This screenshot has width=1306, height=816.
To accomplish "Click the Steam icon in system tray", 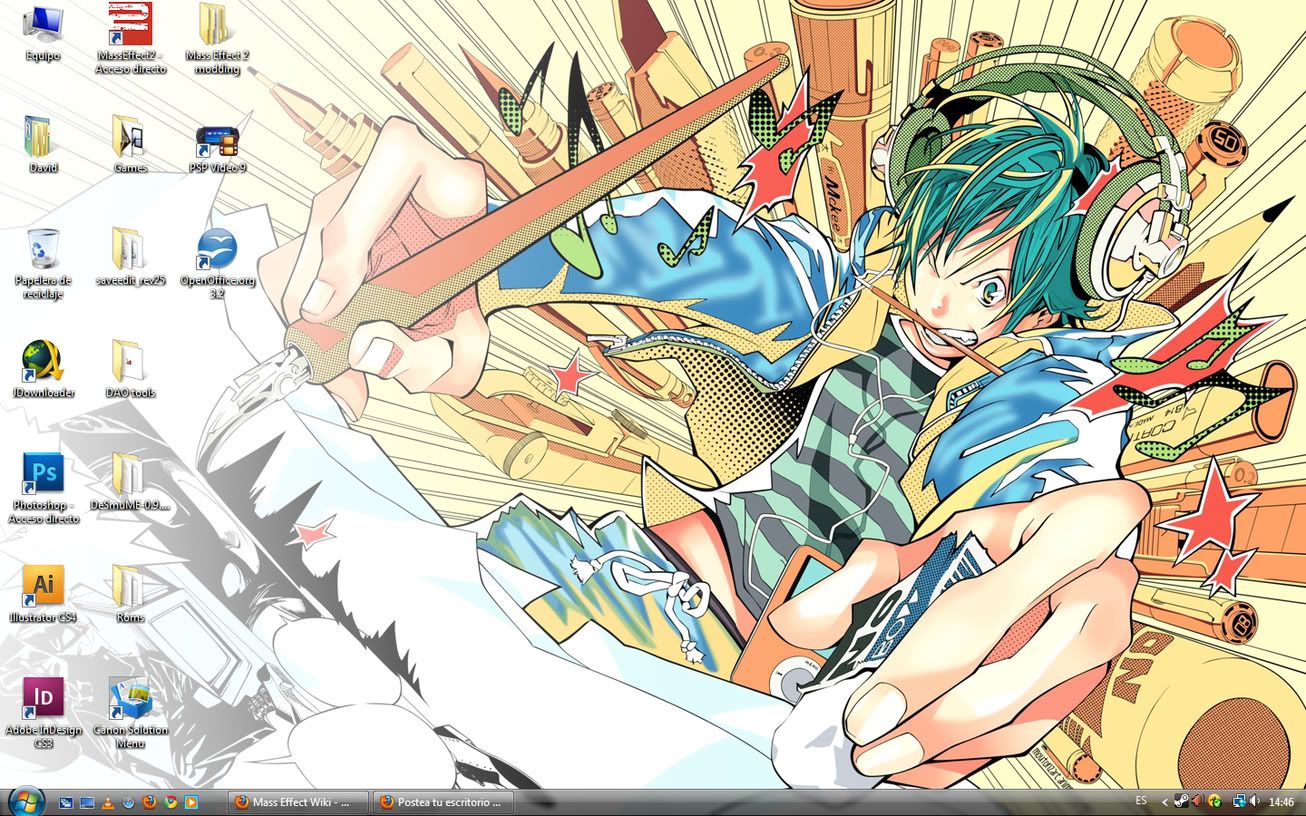I will pyautogui.click(x=1181, y=801).
